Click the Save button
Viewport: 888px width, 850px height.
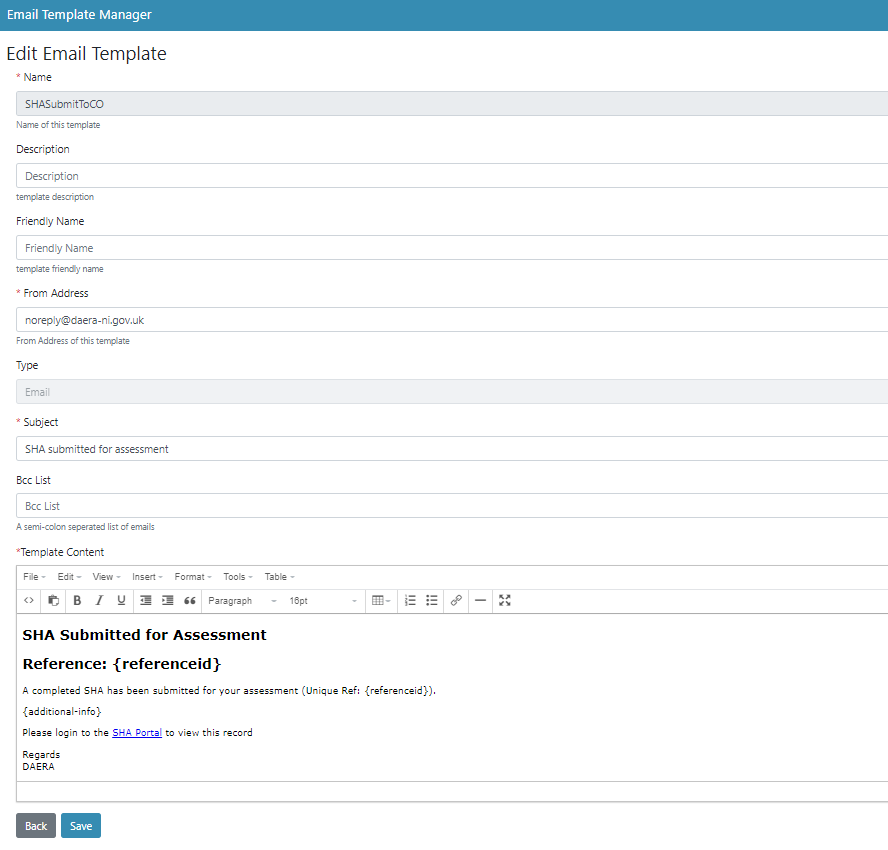coord(81,826)
